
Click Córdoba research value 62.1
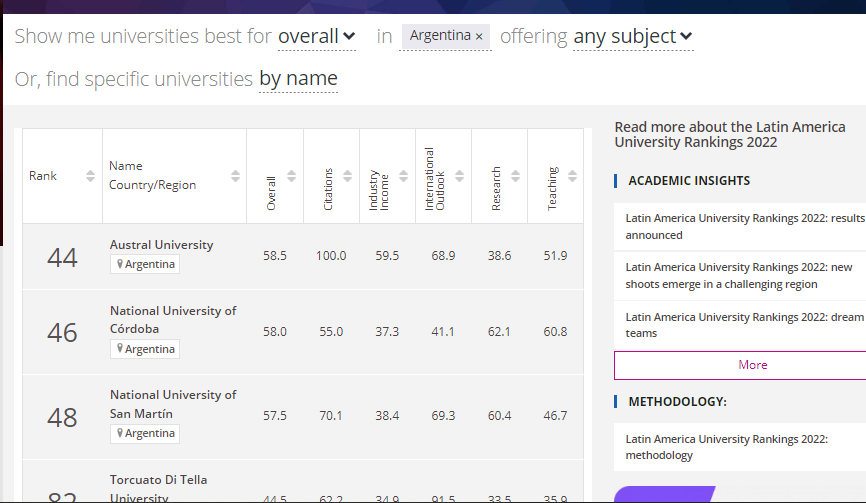[x=499, y=332]
